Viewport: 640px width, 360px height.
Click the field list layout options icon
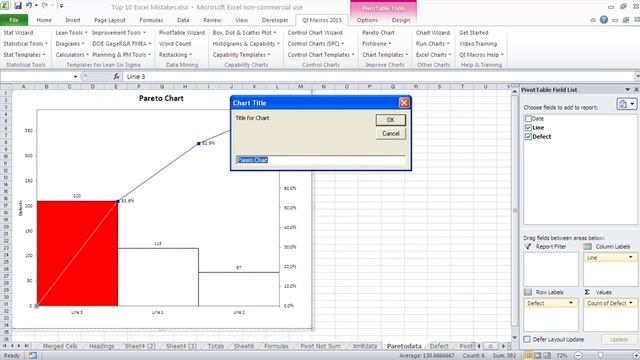(627, 104)
